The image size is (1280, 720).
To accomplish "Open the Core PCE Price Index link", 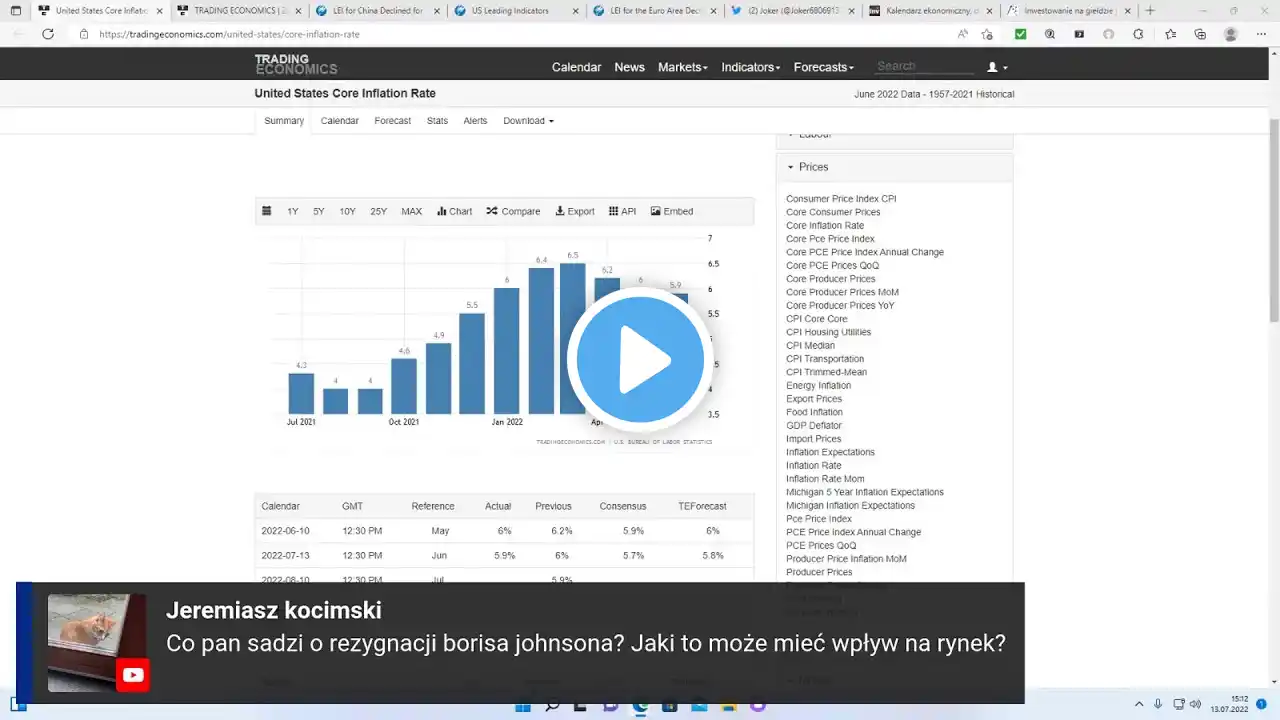I will tap(830, 239).
